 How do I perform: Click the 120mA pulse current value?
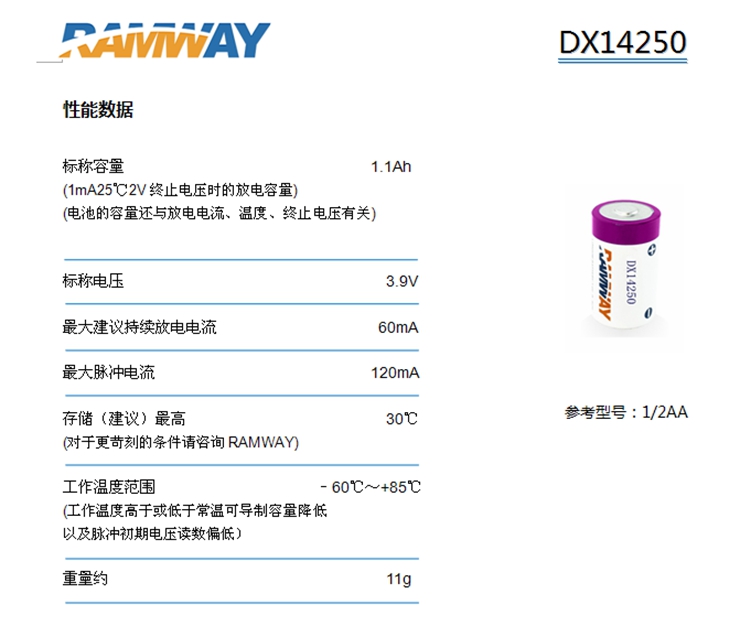395,373
